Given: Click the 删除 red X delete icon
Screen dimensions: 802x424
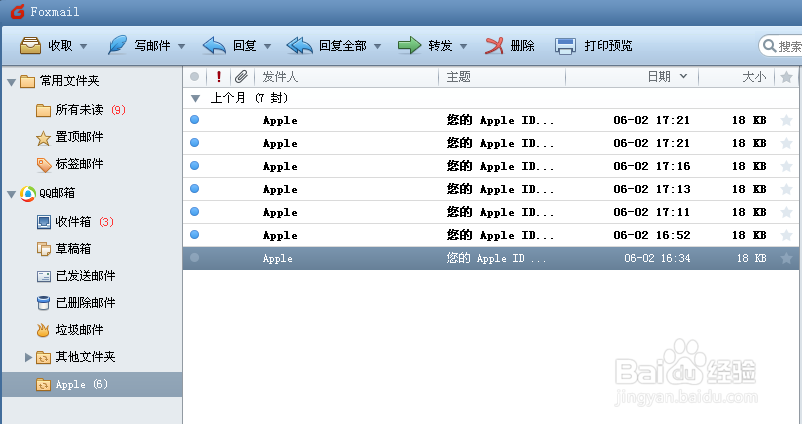Looking at the screenshot, I should [494, 46].
